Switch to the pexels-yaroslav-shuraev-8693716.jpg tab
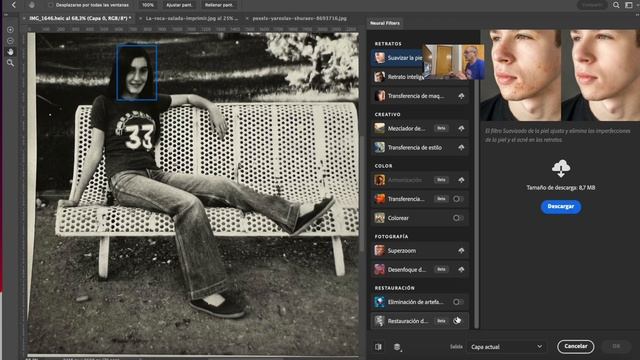Screen dimensions: 640x360 click(x=299, y=18)
